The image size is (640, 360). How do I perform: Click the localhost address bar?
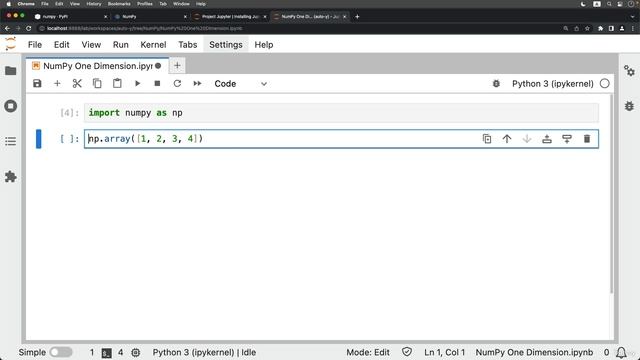pyautogui.click(x=298, y=29)
